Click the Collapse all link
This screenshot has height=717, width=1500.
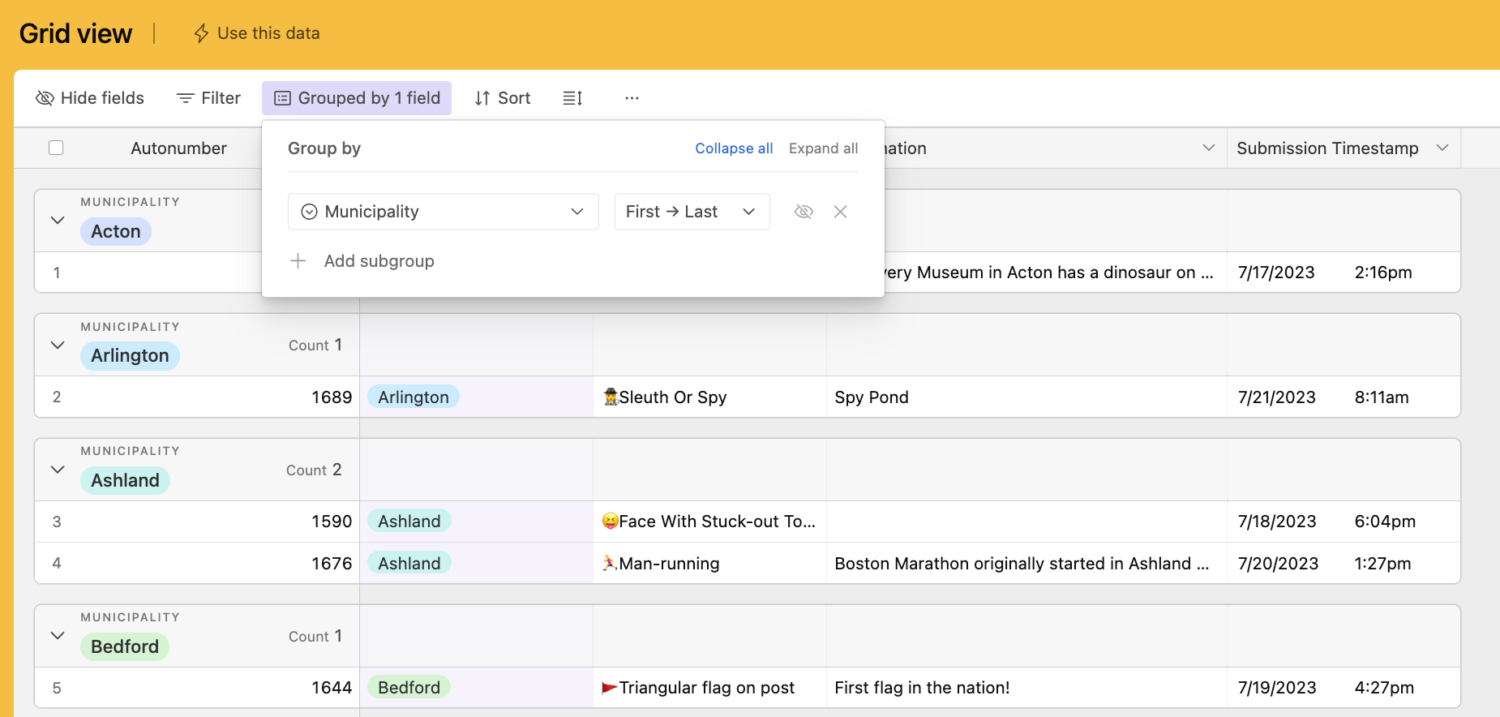click(734, 148)
